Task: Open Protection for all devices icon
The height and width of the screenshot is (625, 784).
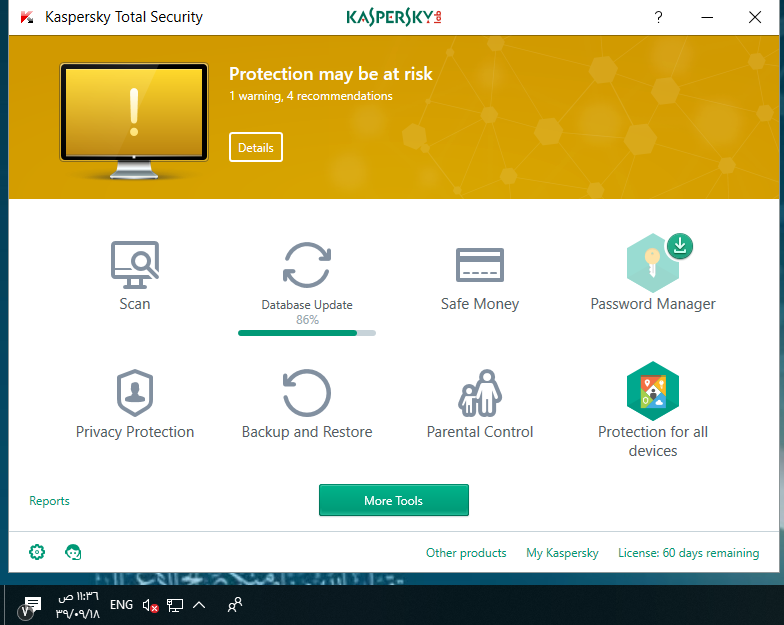Action: 652,391
